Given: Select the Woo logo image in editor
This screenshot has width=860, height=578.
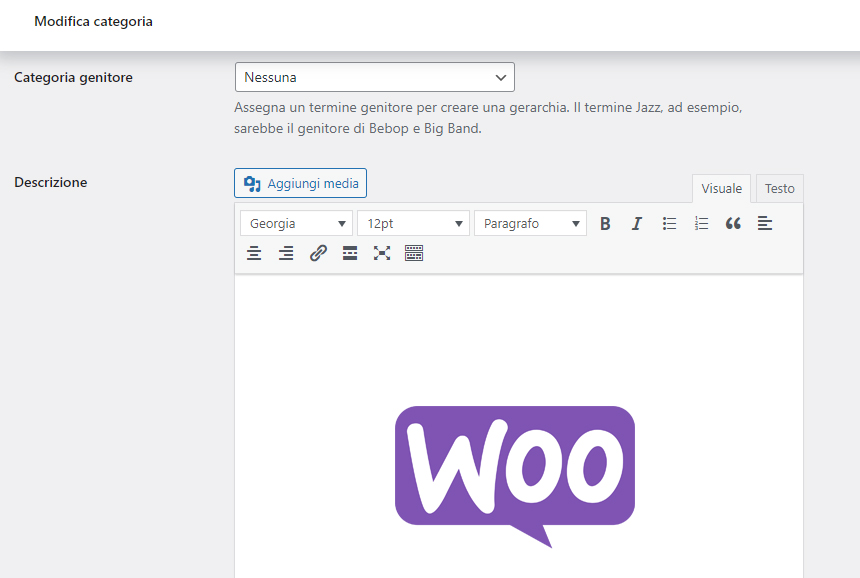Looking at the screenshot, I should coord(515,477).
